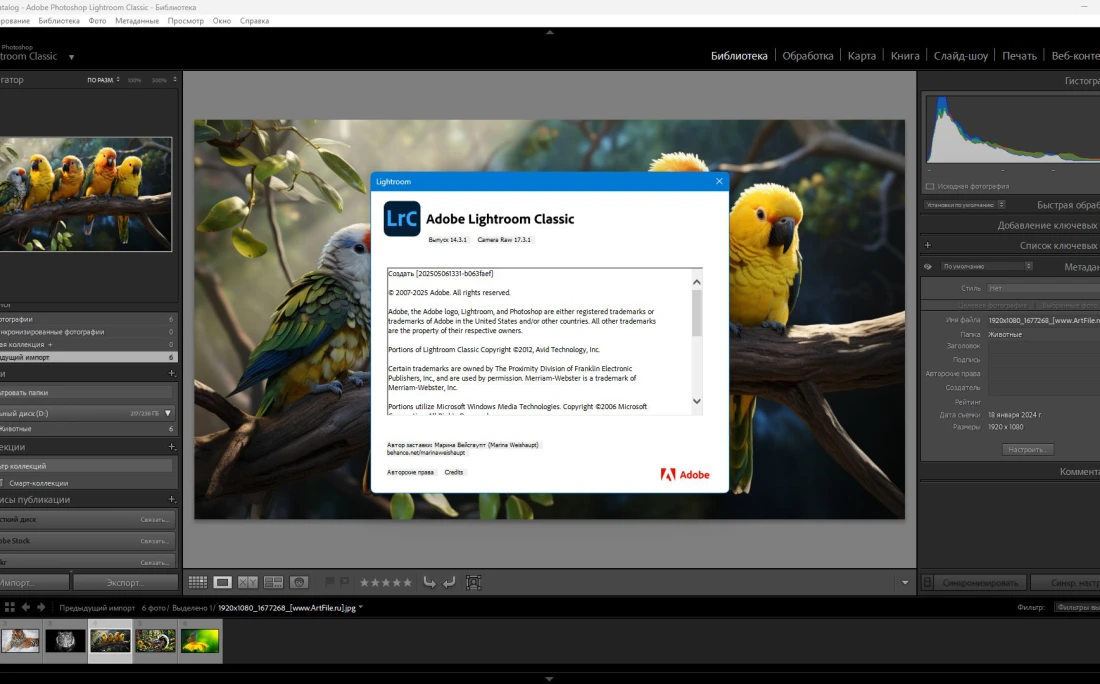Click the 'Credits' link in dialog
The image size is (1100, 684).
pyautogui.click(x=454, y=472)
